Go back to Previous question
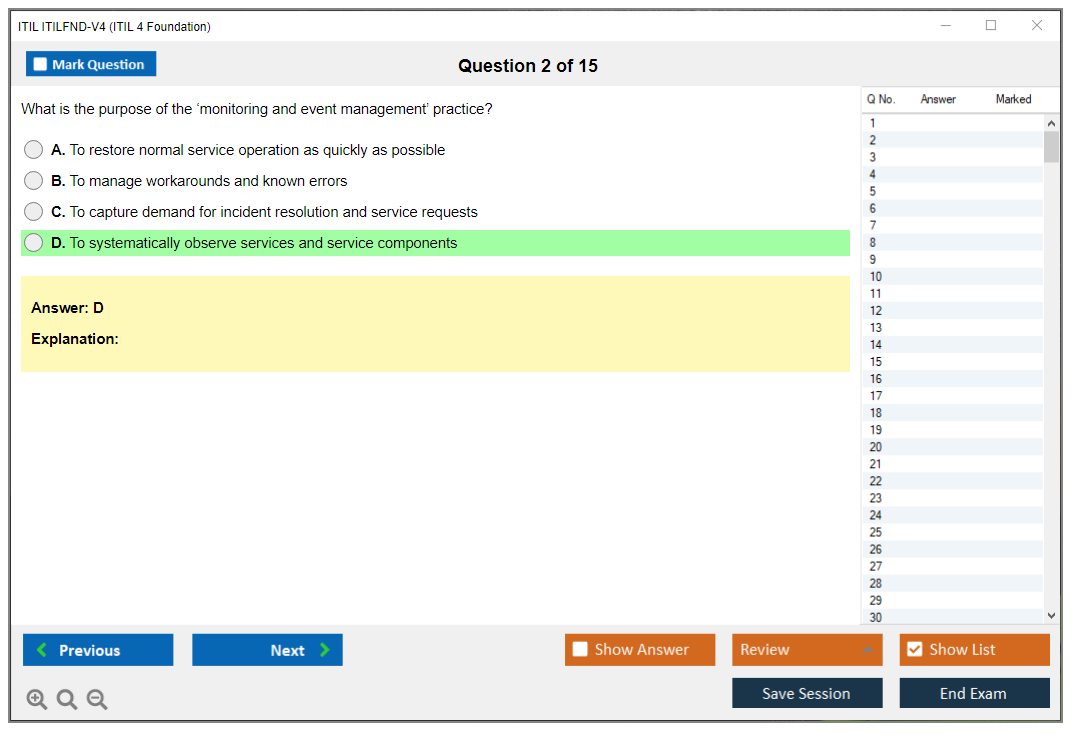The image size is (1075, 735). click(x=98, y=650)
